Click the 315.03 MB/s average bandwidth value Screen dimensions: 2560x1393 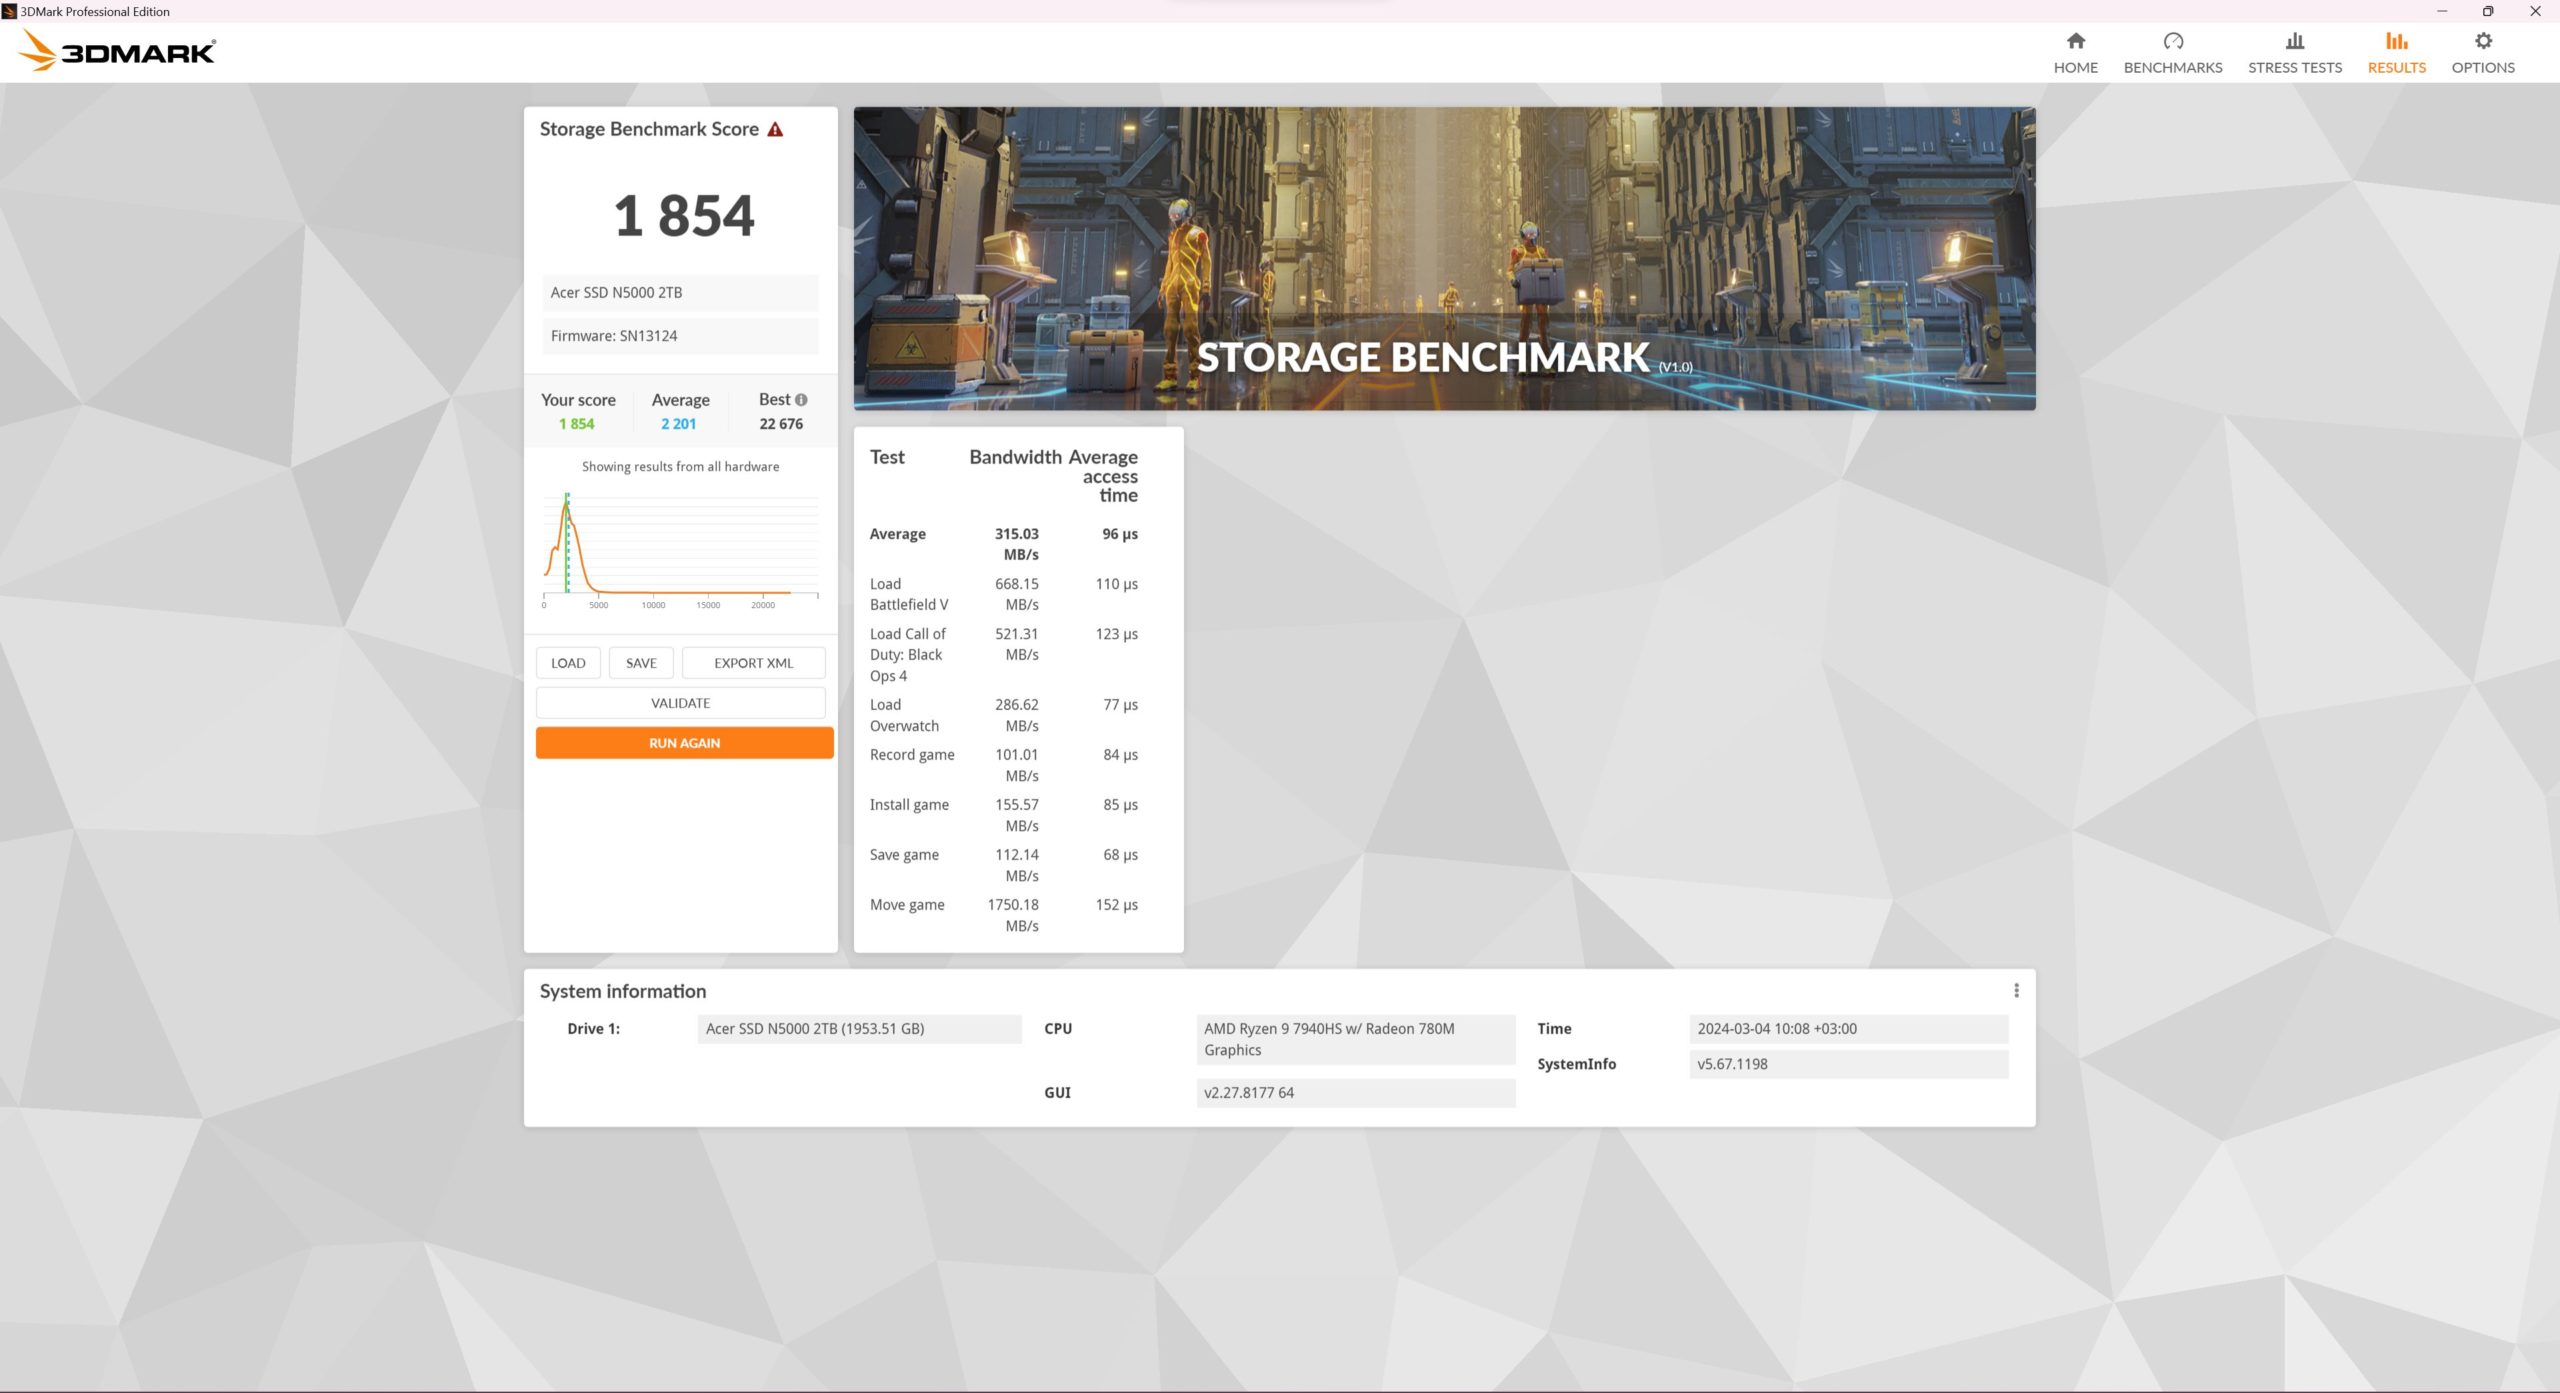point(1016,544)
